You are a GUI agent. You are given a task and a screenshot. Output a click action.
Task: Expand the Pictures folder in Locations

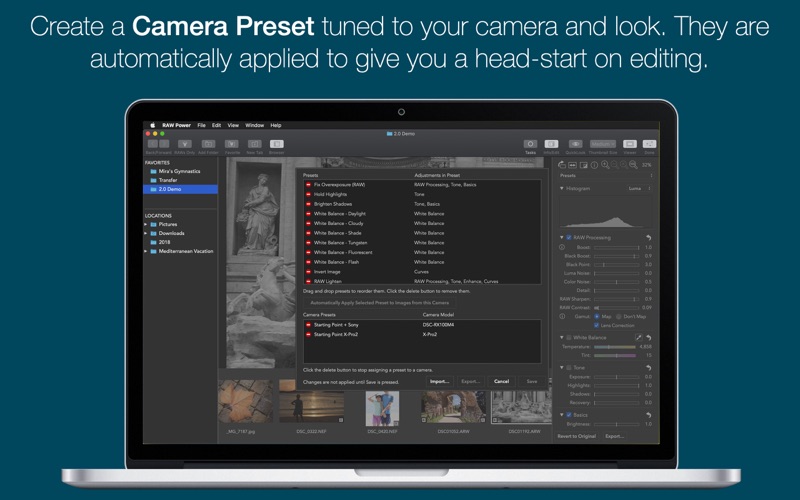tap(147, 224)
